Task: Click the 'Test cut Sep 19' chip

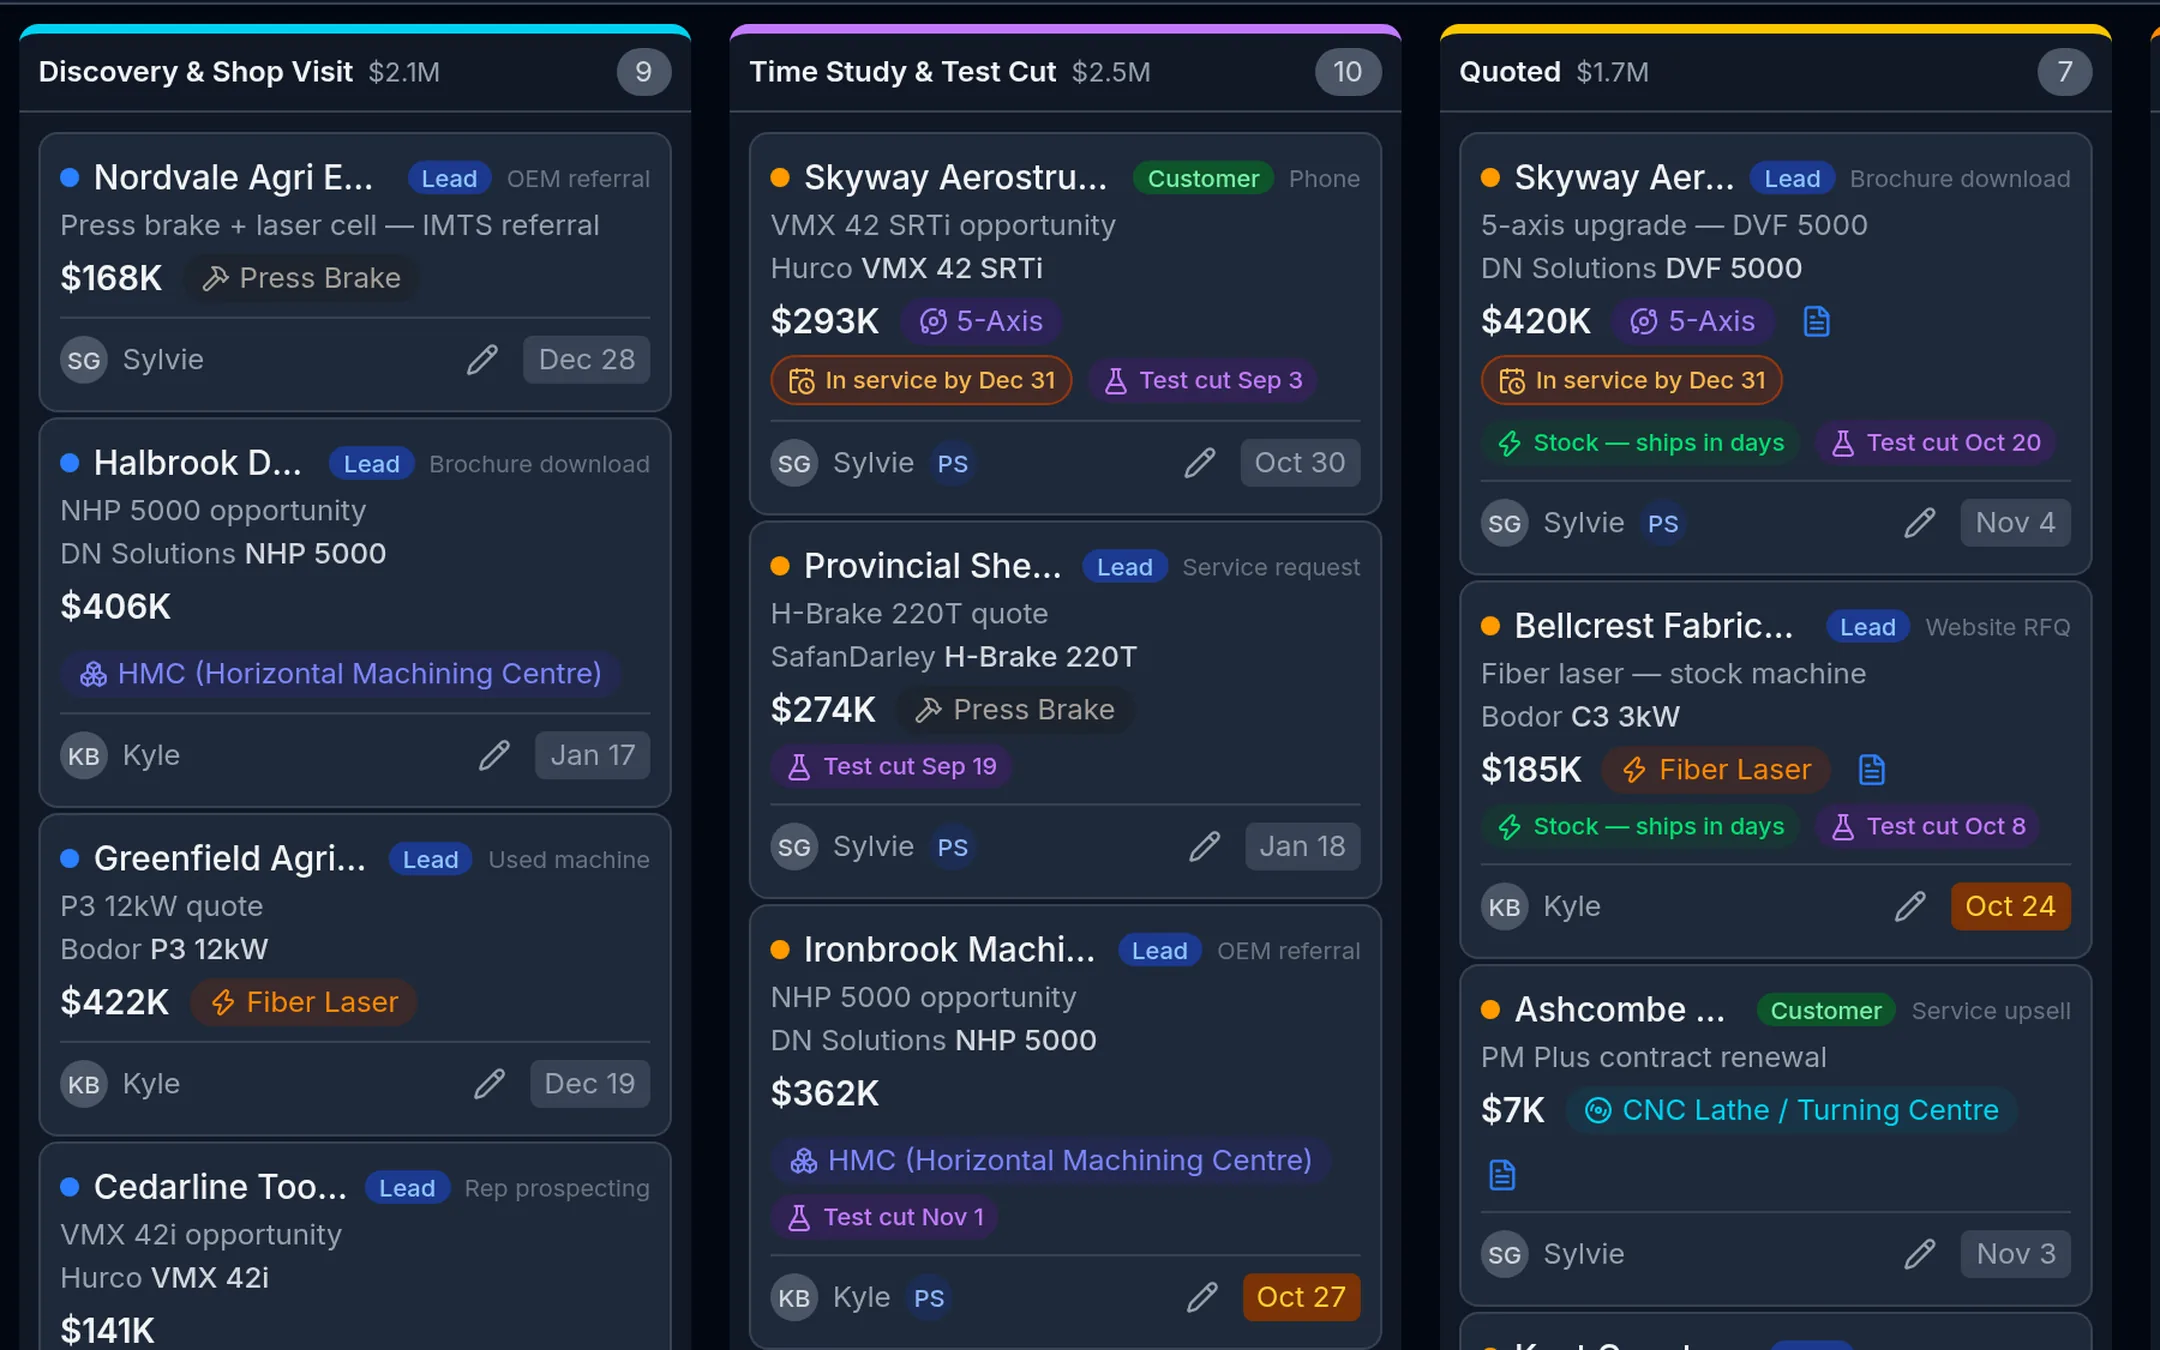Action: click(892, 766)
